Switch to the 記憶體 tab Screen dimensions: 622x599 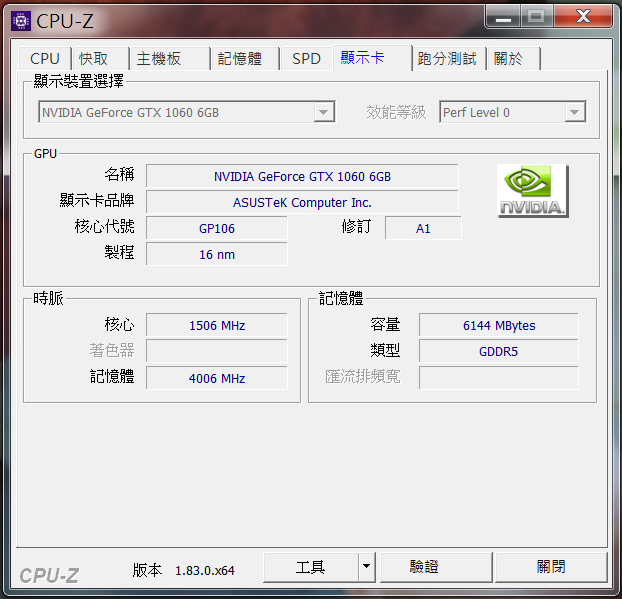point(245,59)
